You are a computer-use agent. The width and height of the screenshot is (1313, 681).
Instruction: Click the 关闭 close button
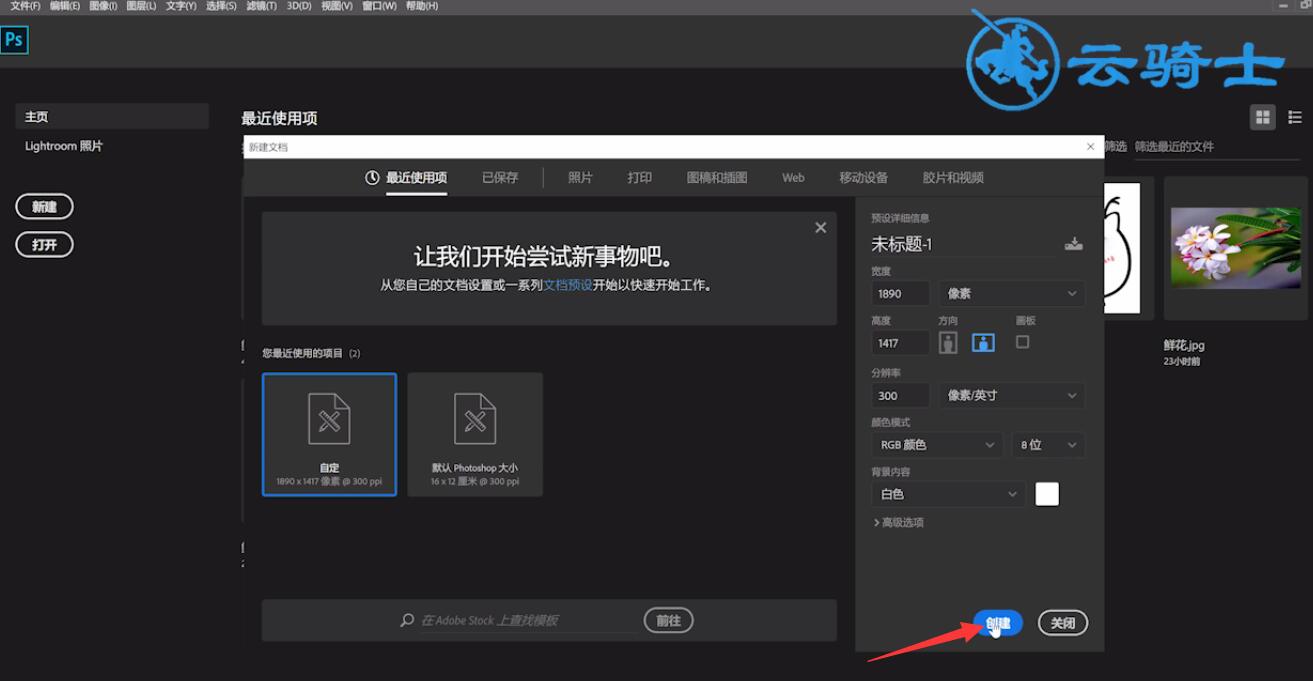(x=1063, y=623)
